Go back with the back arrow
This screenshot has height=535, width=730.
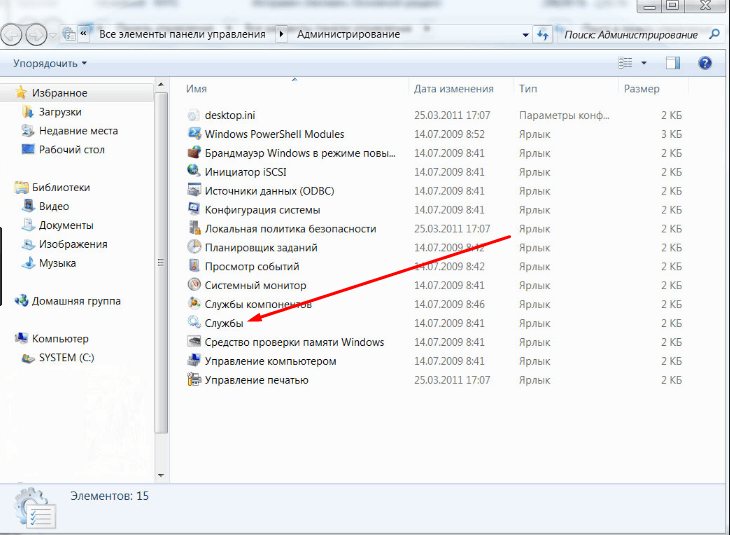coord(11,35)
